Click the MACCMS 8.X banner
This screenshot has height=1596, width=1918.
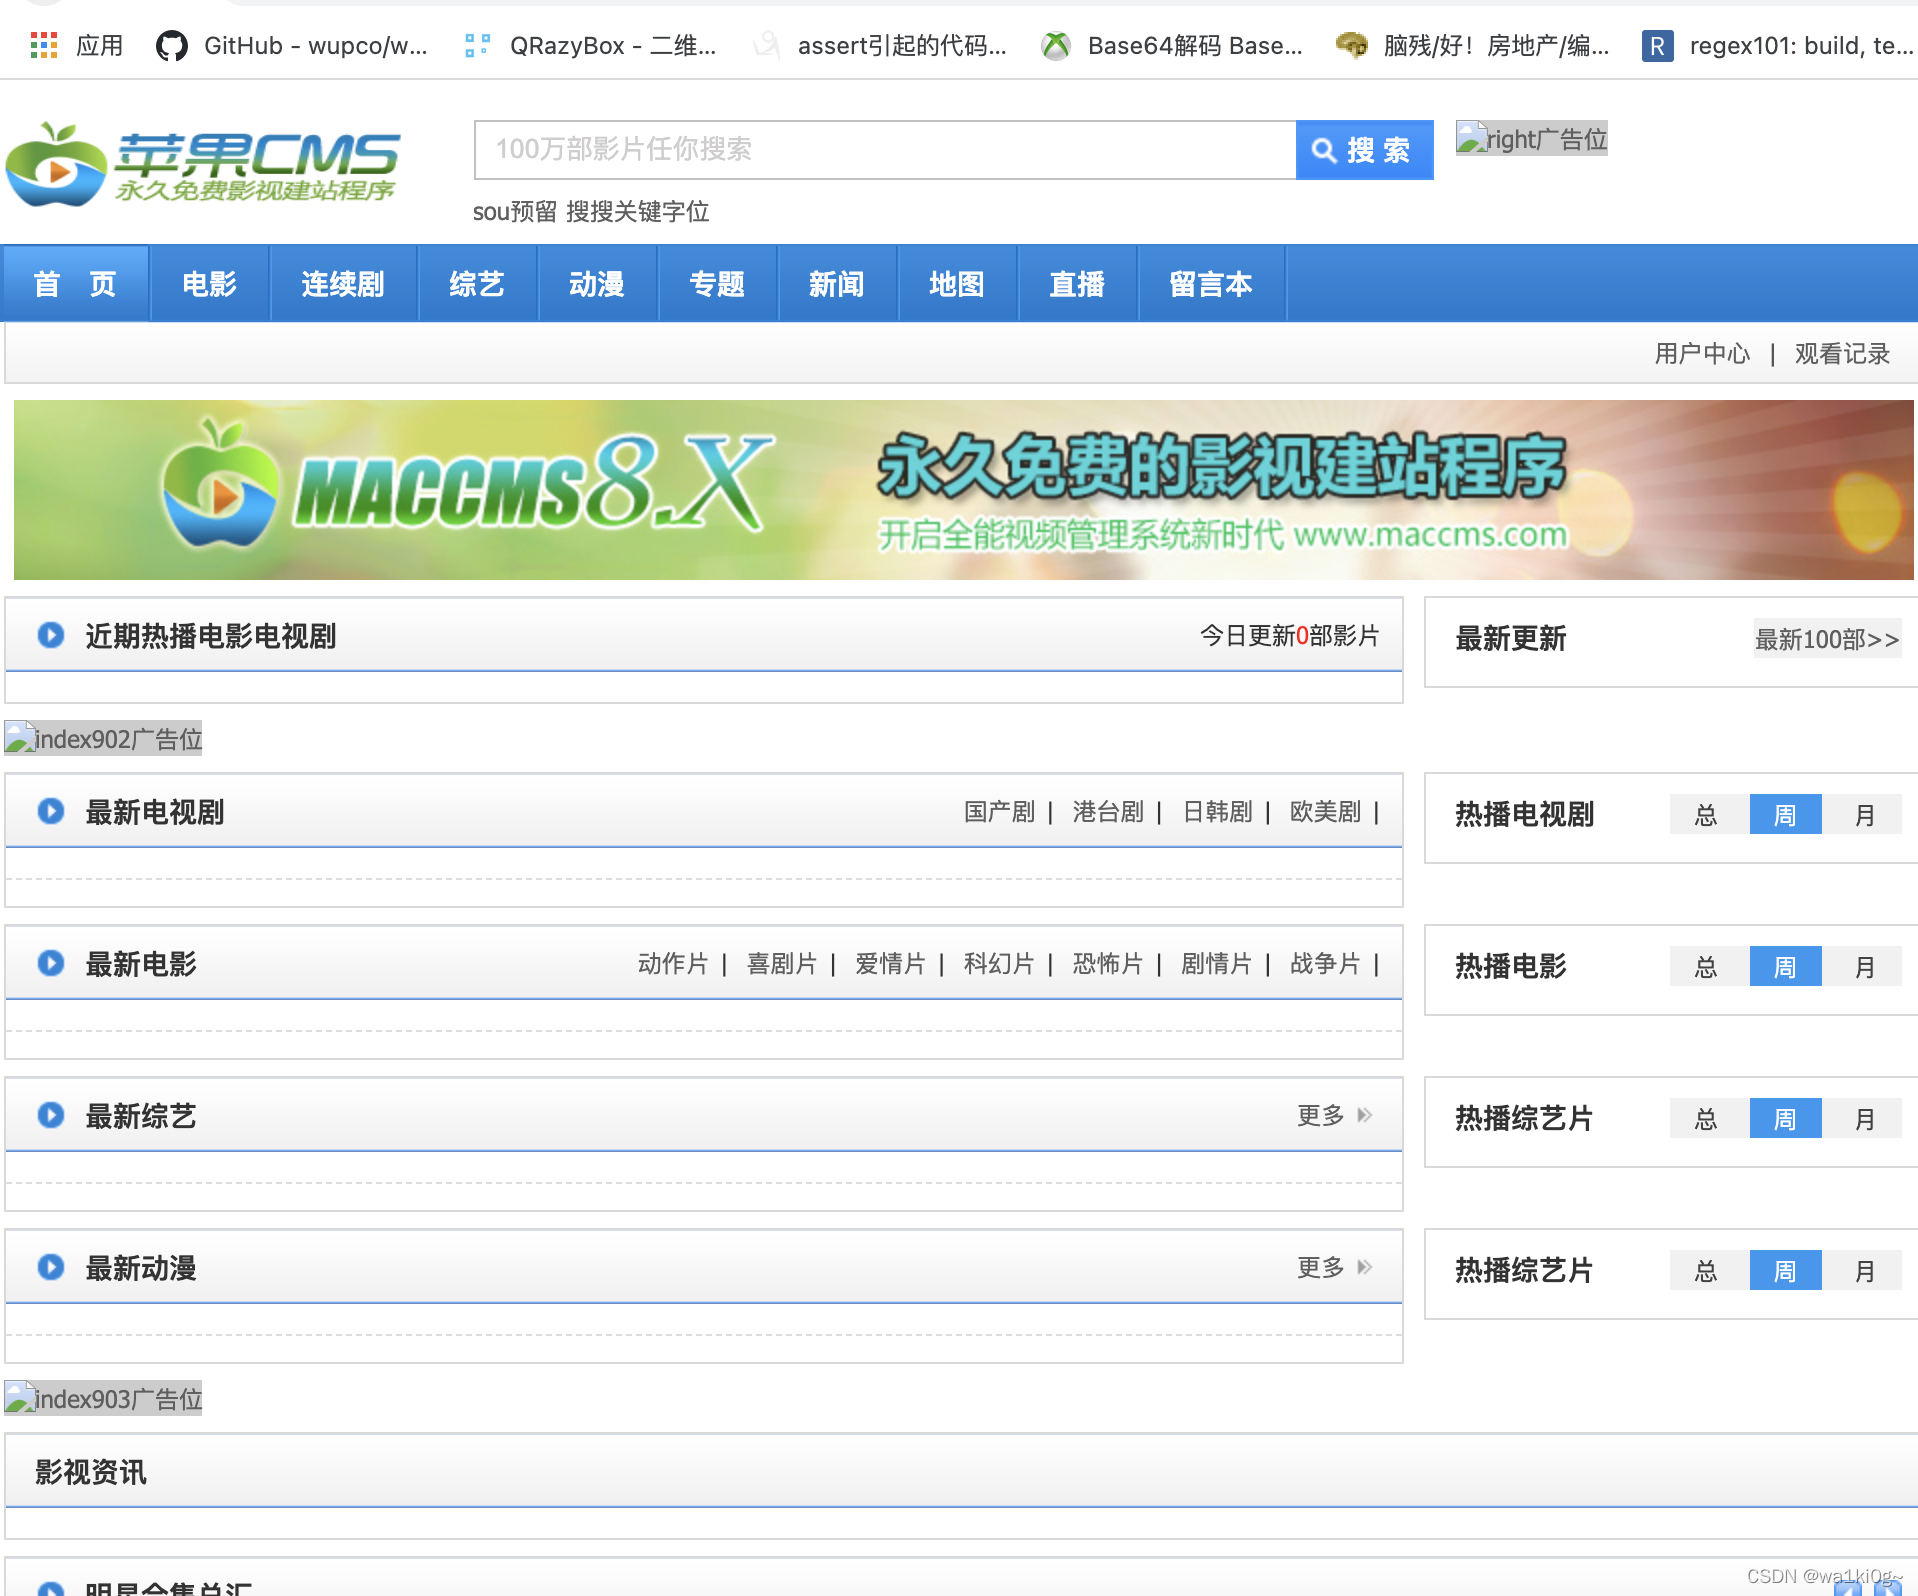tap(963, 490)
